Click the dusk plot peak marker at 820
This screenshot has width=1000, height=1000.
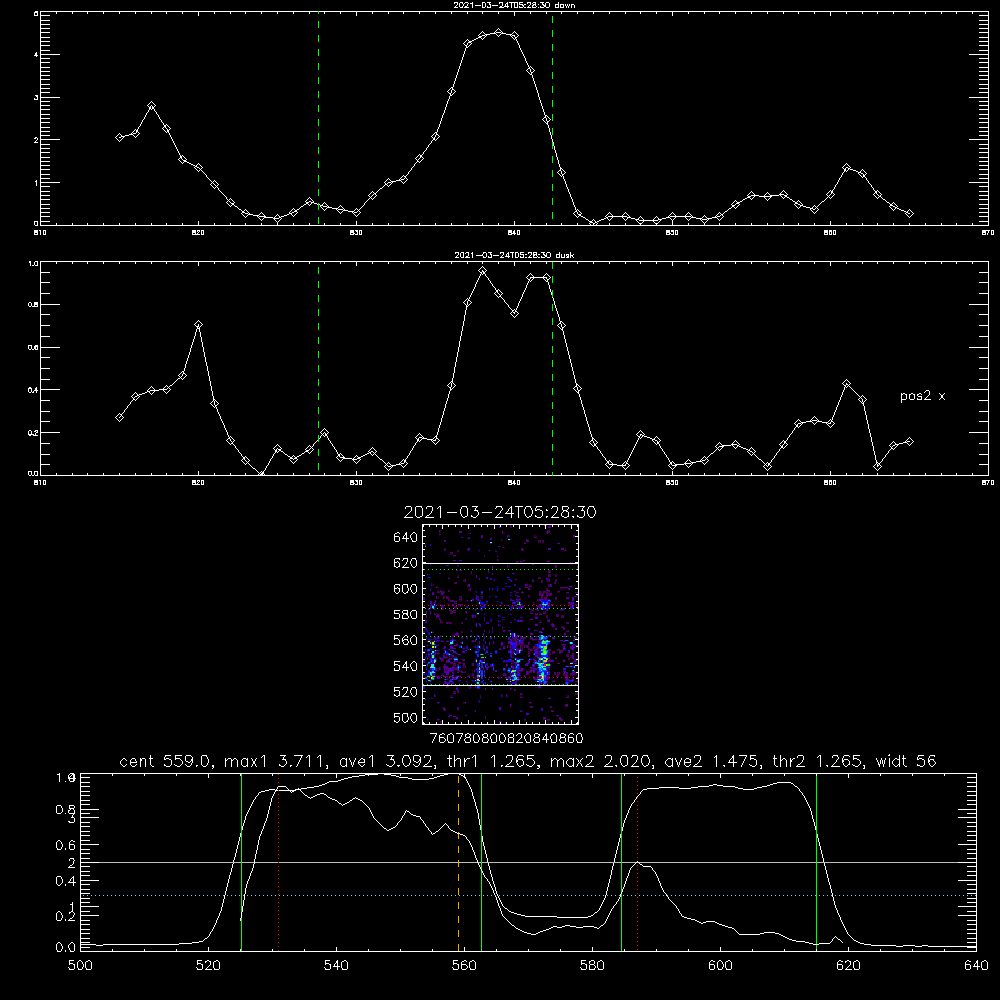pyautogui.click(x=198, y=325)
